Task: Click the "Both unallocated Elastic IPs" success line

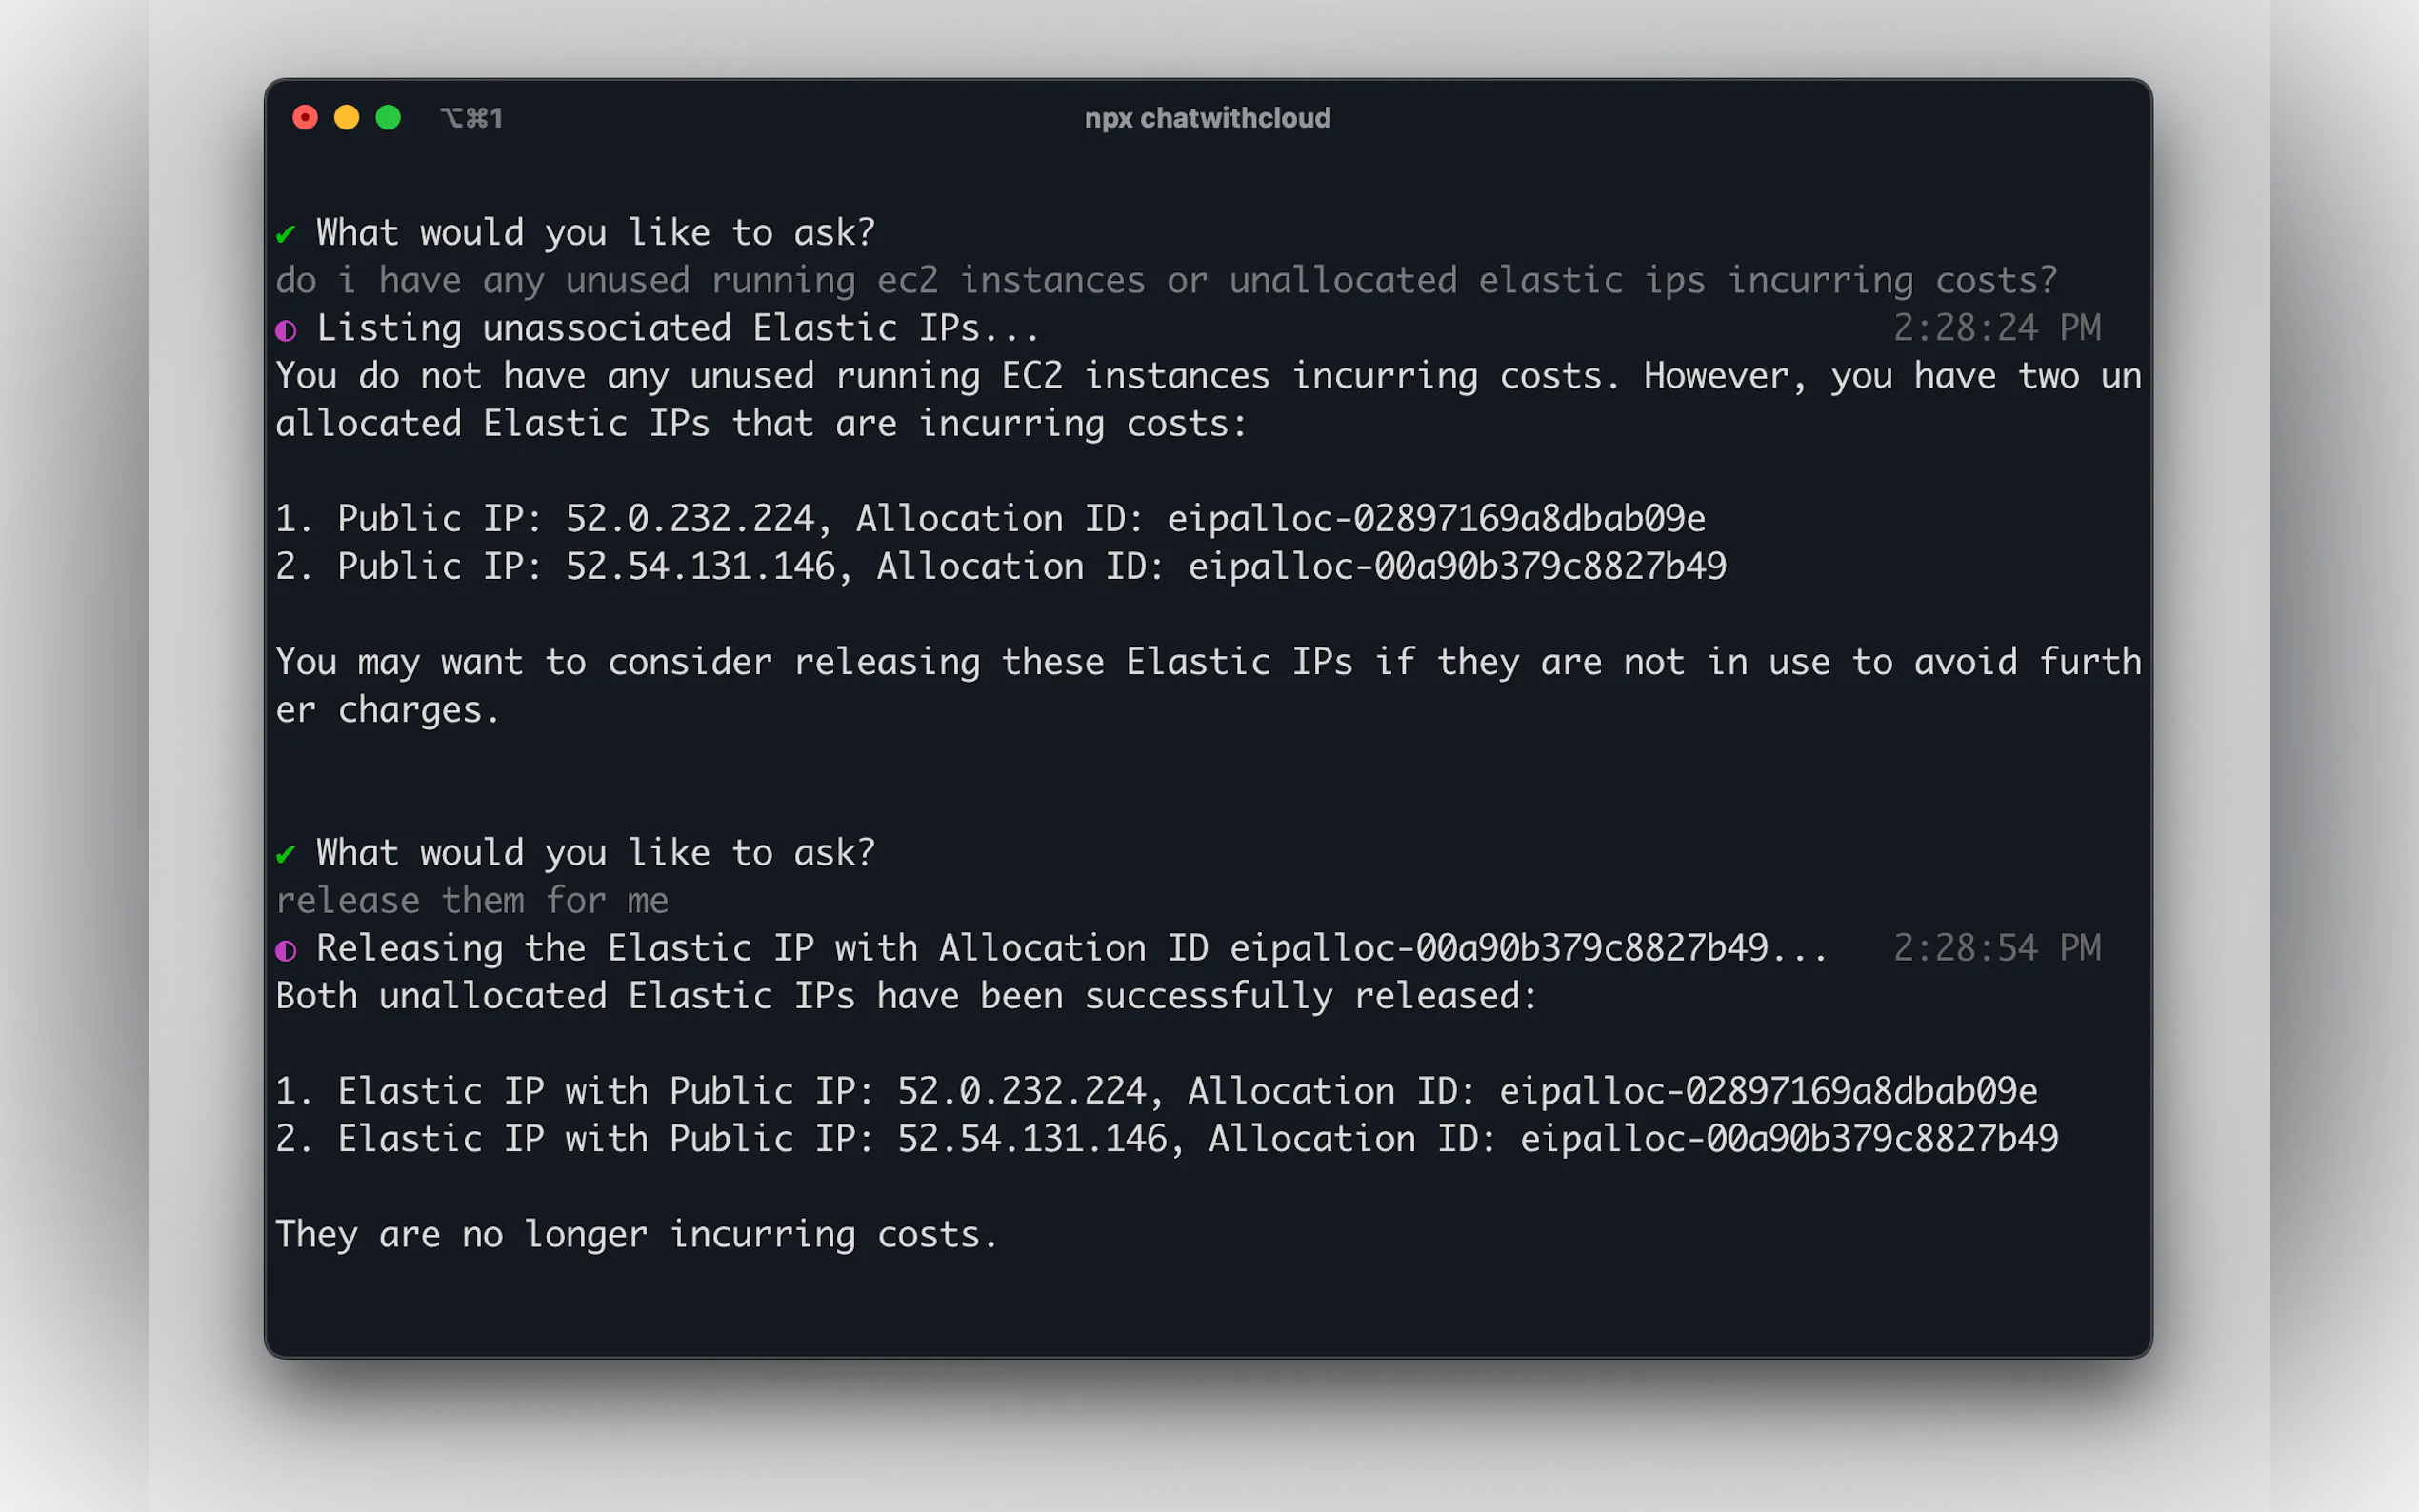Action: (x=906, y=996)
